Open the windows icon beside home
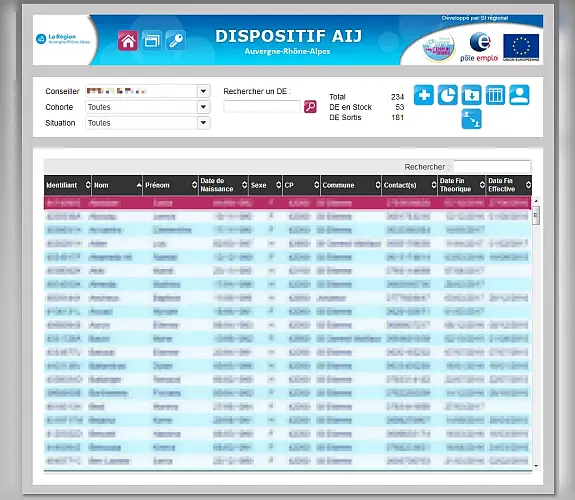Image resolution: width=575 pixels, height=500 pixels. (x=151, y=40)
